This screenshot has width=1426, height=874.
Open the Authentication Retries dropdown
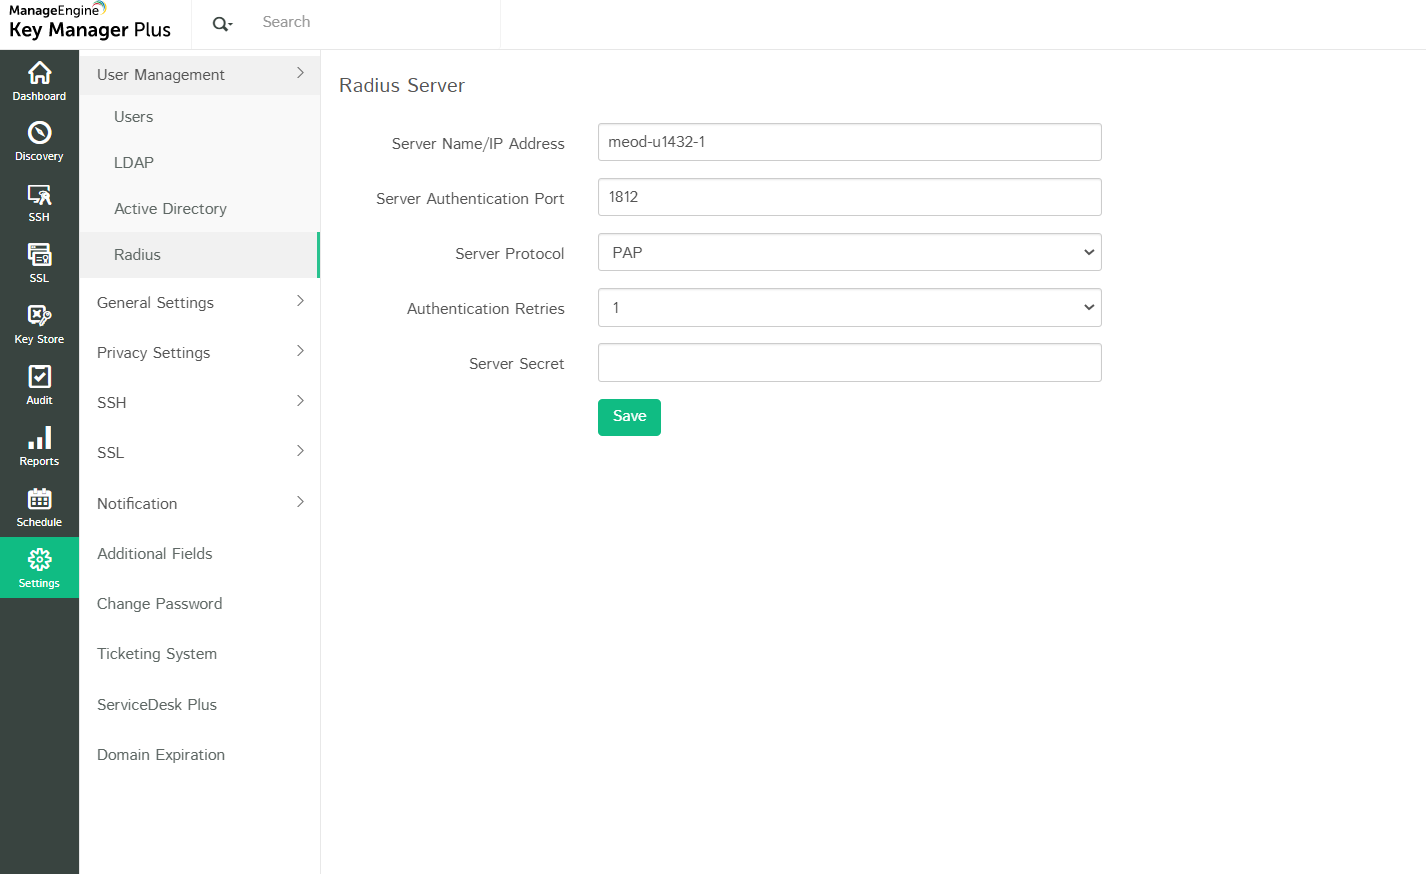849,308
